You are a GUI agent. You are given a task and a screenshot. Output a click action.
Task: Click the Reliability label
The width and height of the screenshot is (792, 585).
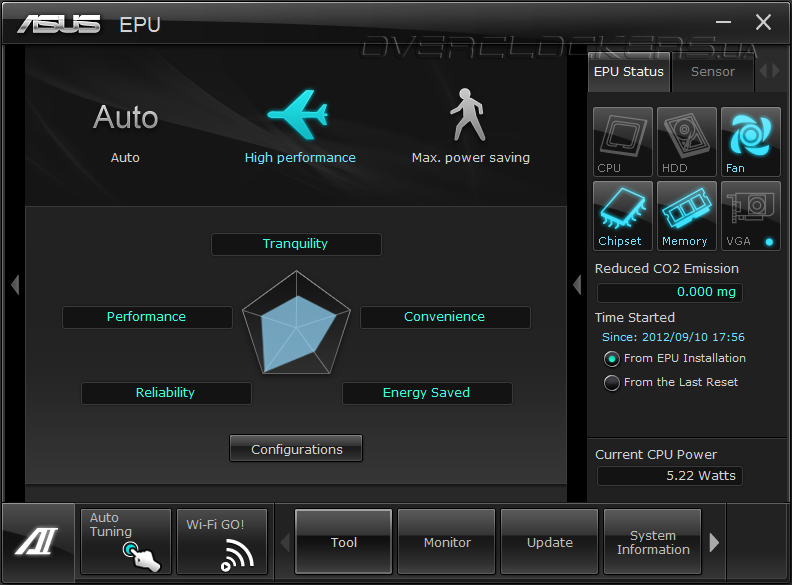(x=166, y=393)
